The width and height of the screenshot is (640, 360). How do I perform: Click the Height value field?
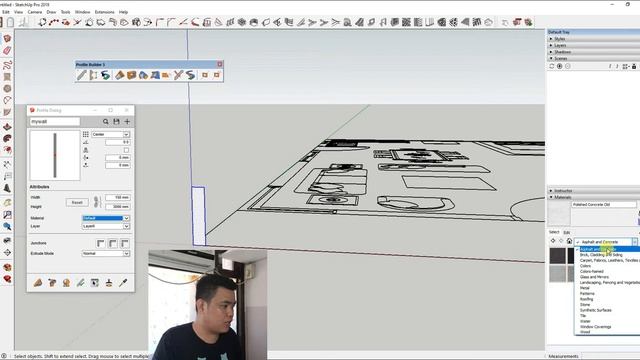118,207
